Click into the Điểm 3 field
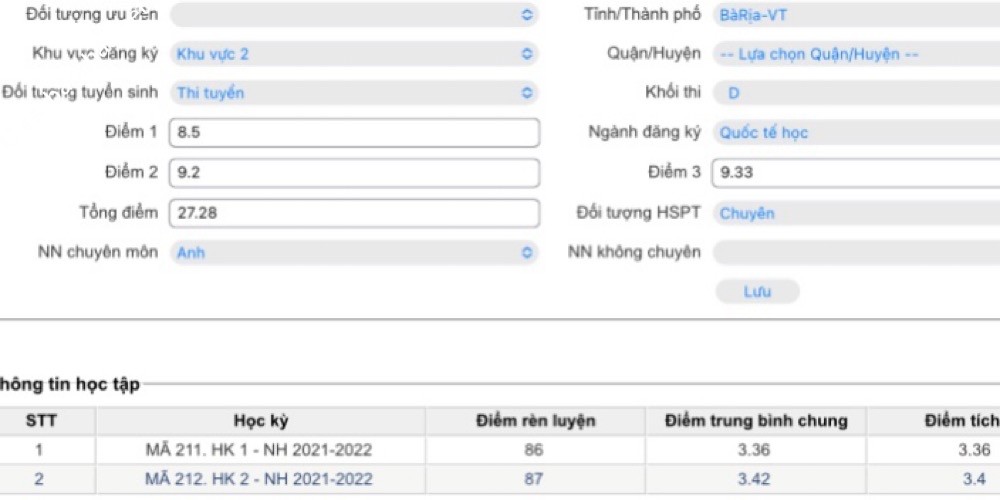 coord(855,173)
